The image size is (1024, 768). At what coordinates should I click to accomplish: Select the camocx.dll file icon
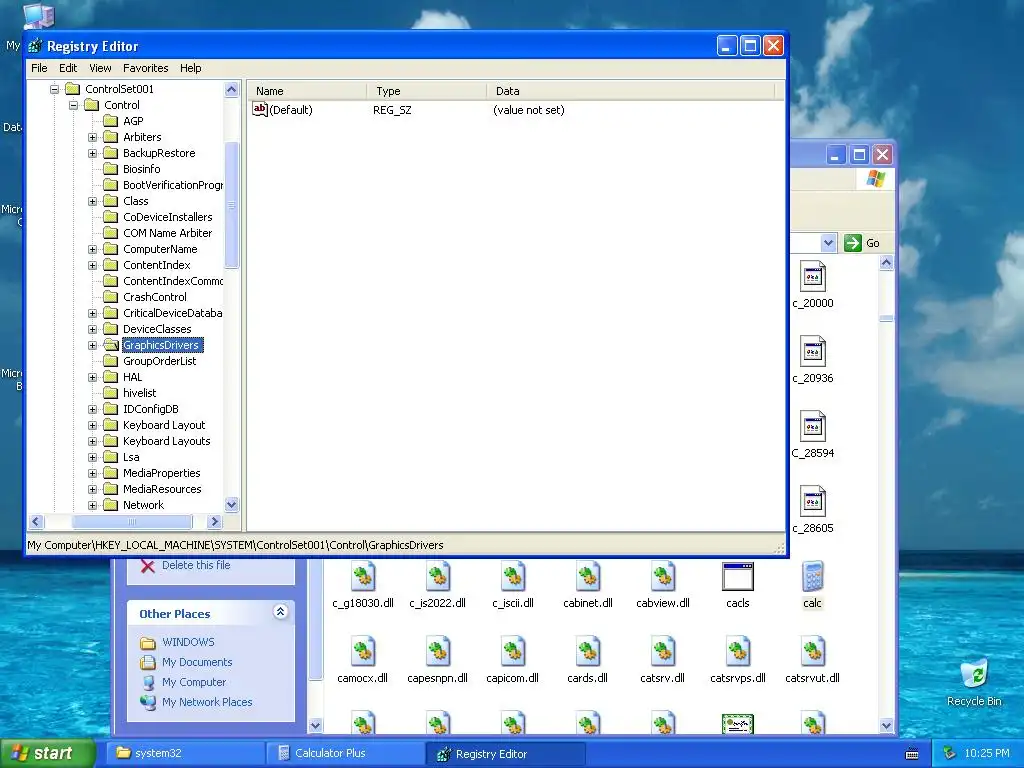click(363, 652)
